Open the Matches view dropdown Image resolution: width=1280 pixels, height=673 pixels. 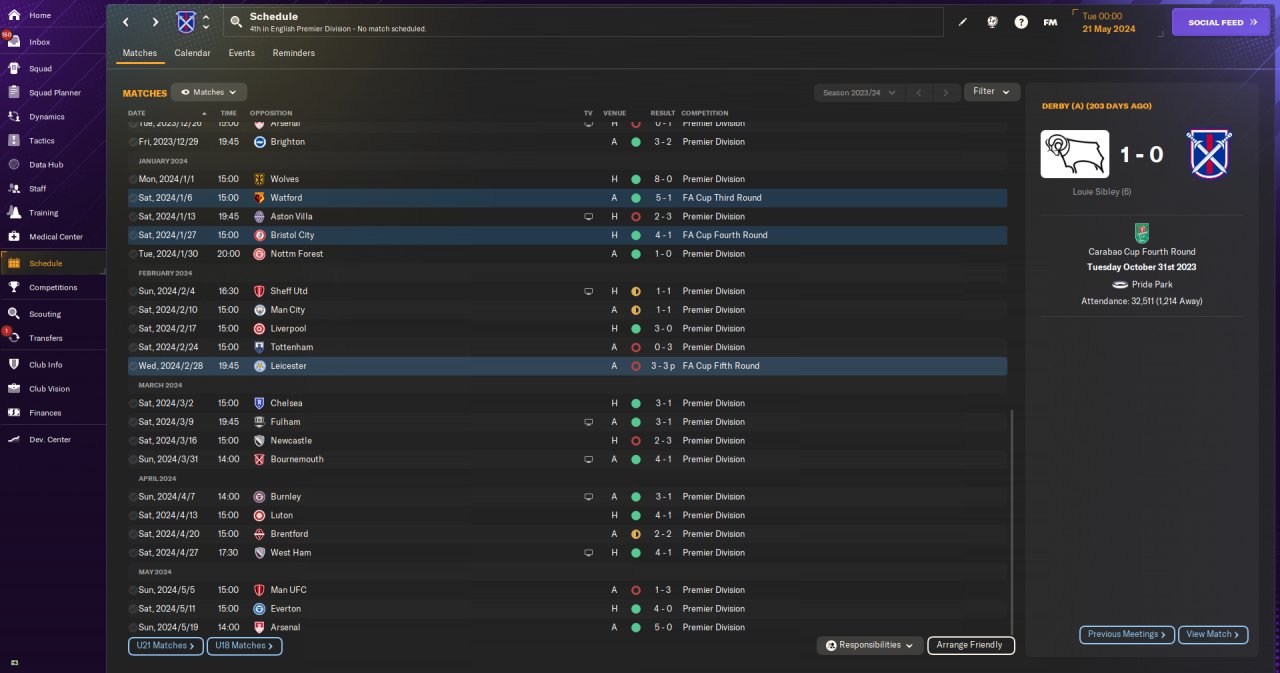tap(209, 92)
